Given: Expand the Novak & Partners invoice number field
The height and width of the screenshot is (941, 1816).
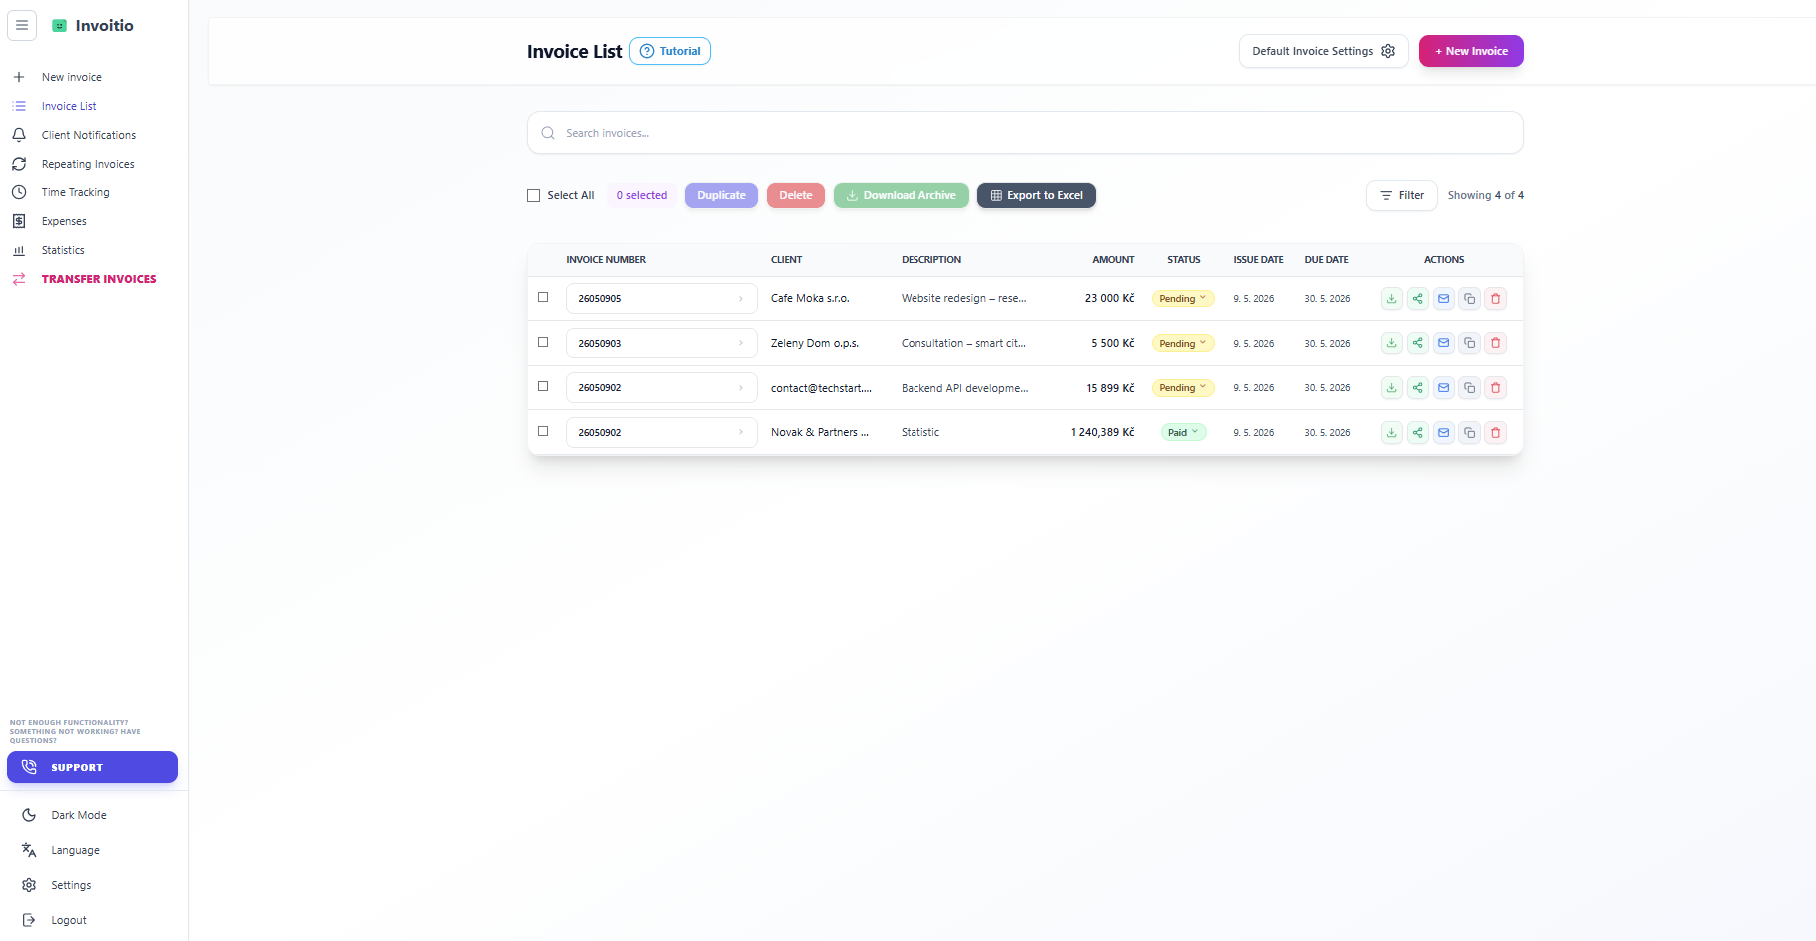Looking at the screenshot, I should pos(661,433).
